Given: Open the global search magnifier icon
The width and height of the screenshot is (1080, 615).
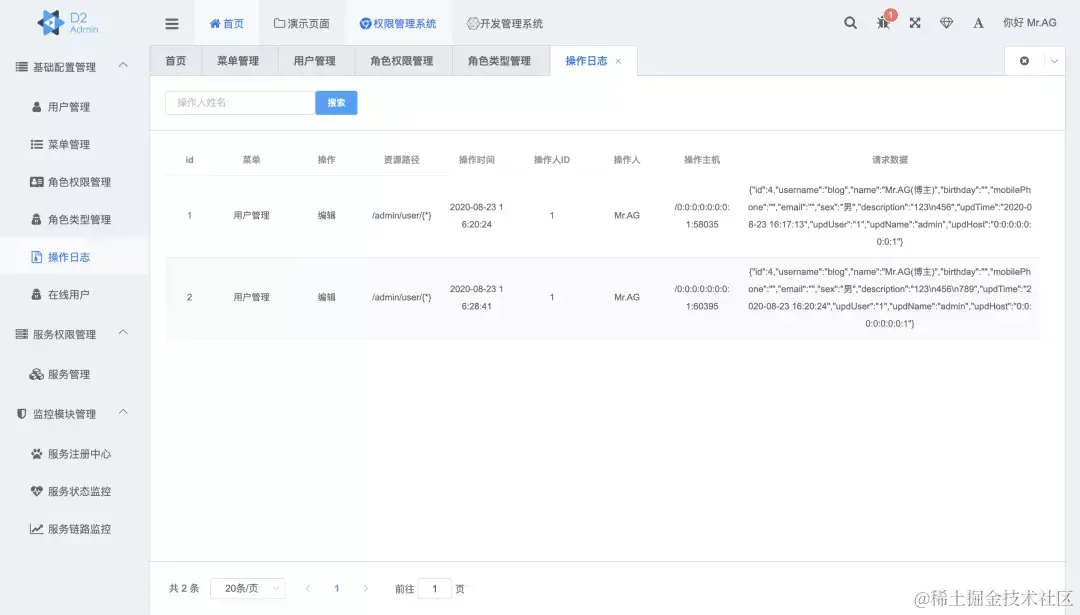Looking at the screenshot, I should pyautogui.click(x=849, y=22).
